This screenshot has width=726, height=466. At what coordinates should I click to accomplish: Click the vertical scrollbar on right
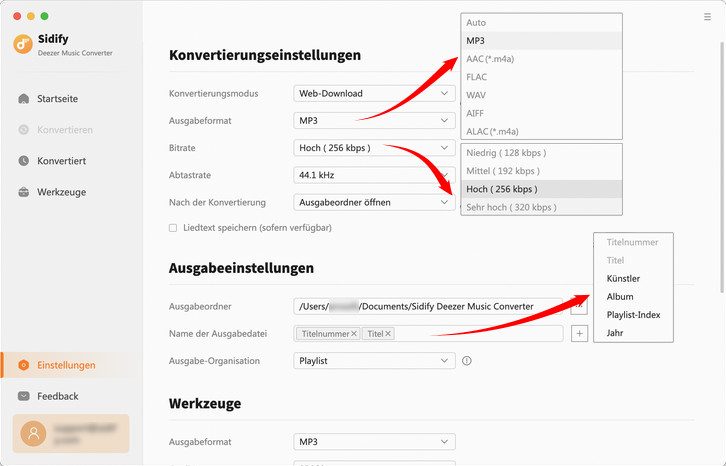pos(721,167)
